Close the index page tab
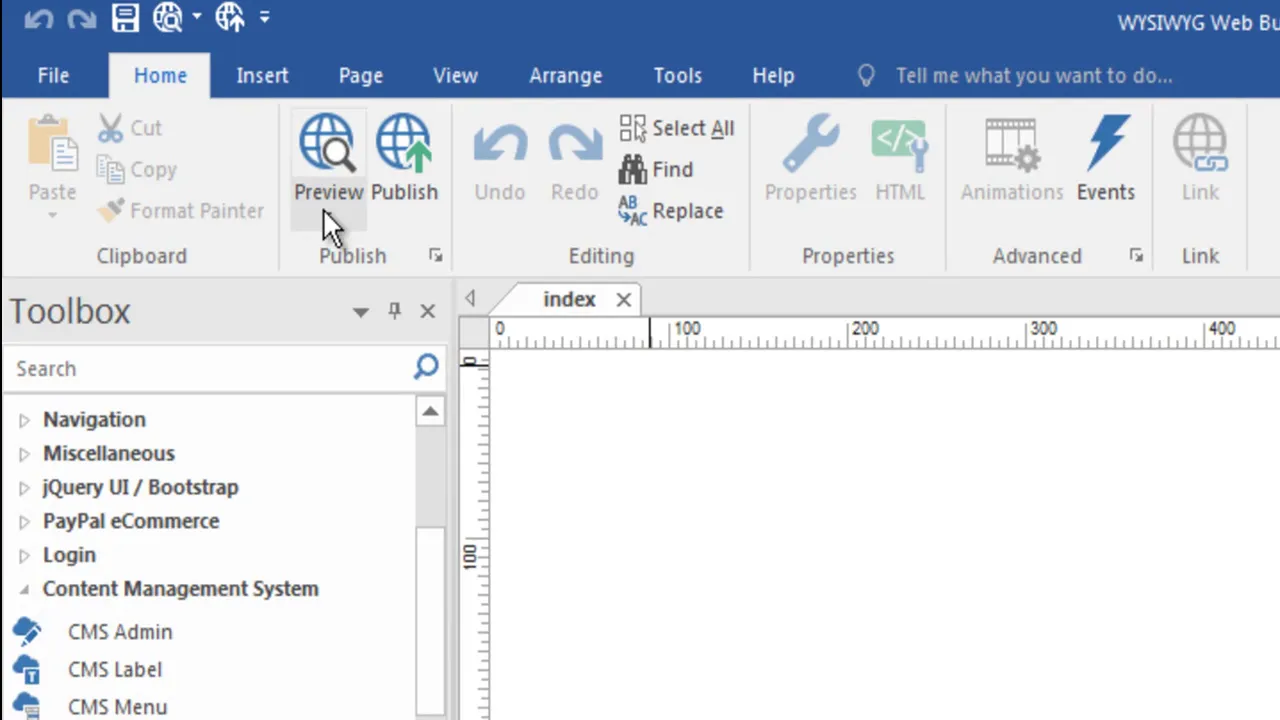The height and width of the screenshot is (720, 1280). [623, 300]
